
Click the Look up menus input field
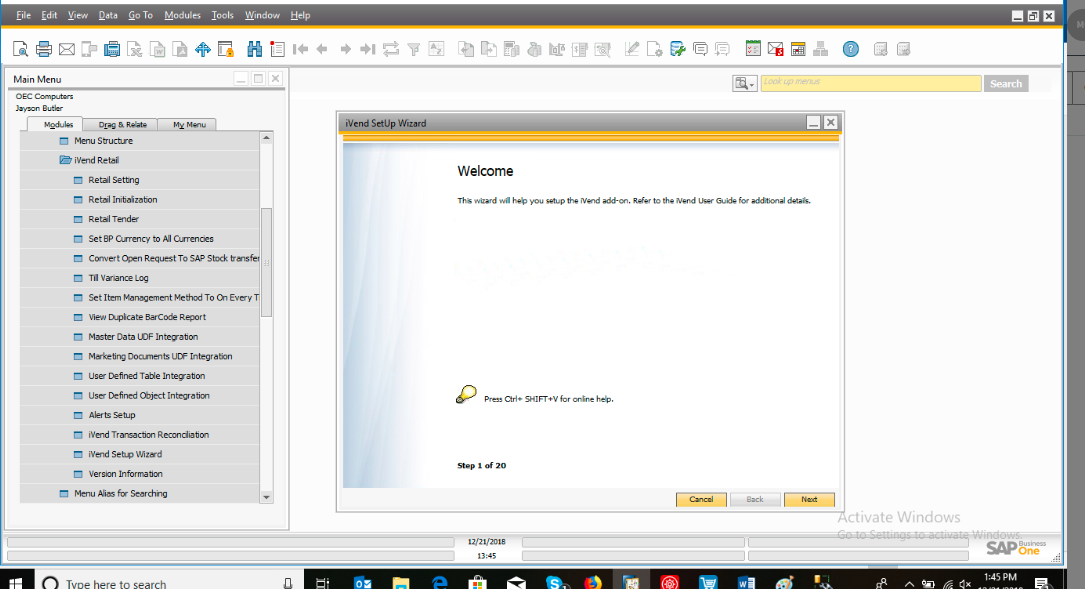pyautogui.click(x=871, y=84)
